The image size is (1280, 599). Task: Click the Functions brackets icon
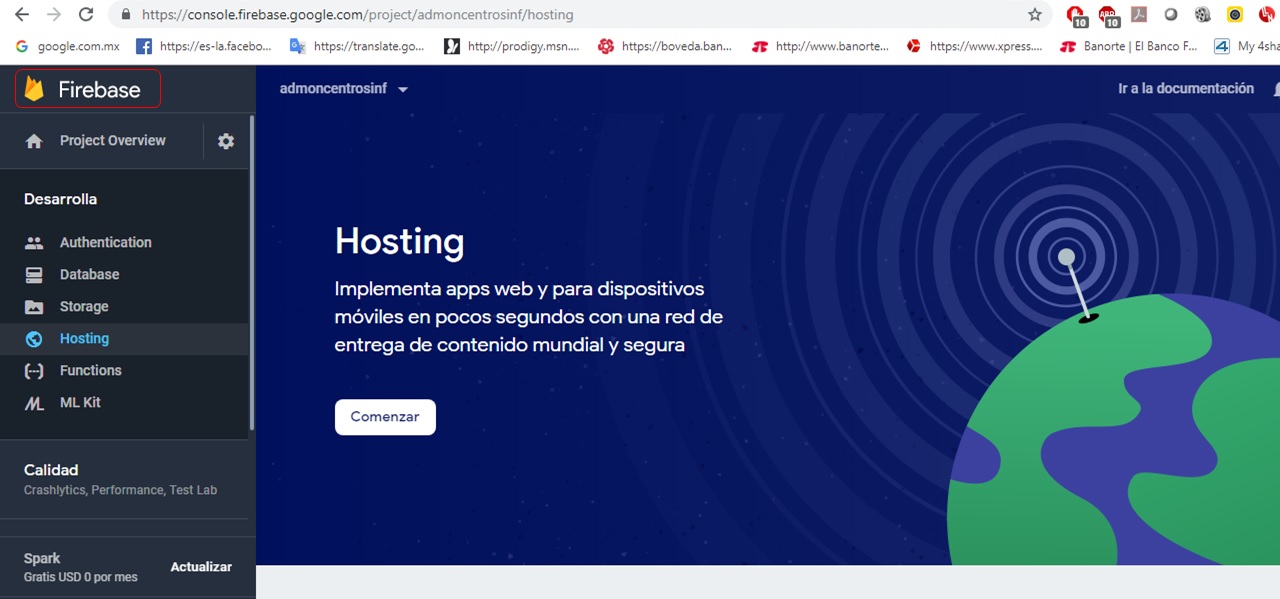pos(34,371)
